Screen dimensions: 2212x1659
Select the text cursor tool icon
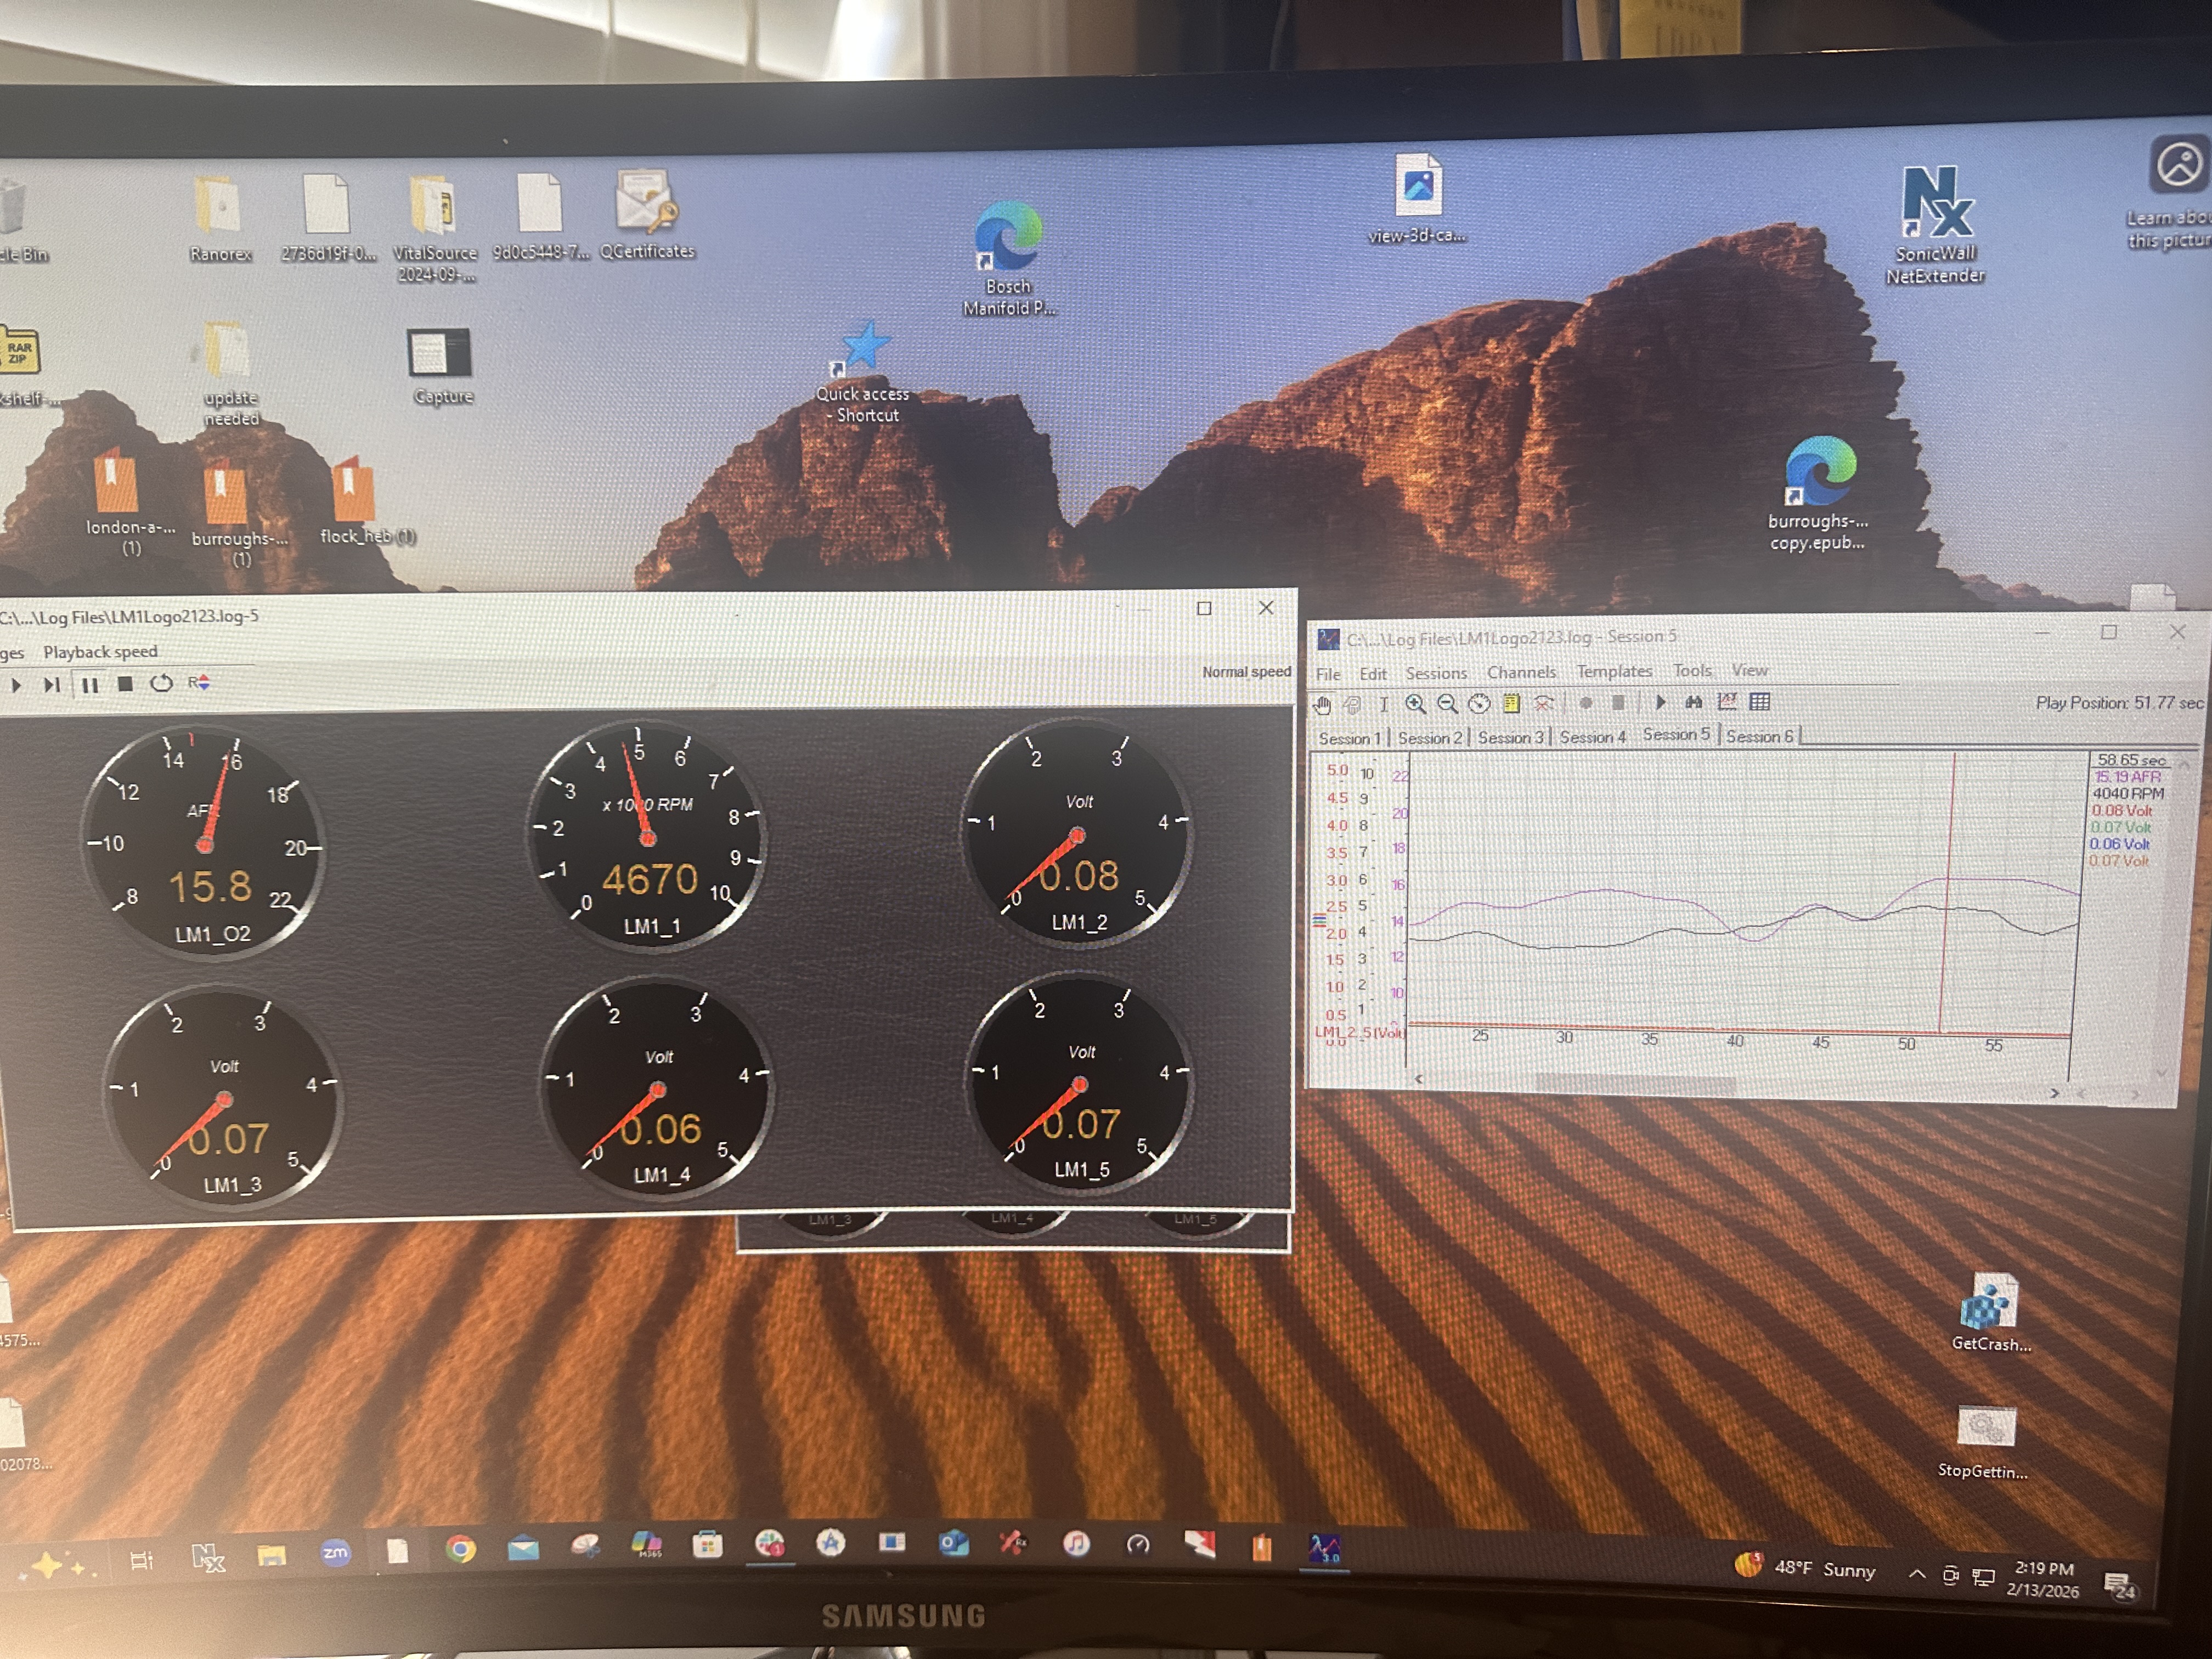pos(1384,704)
